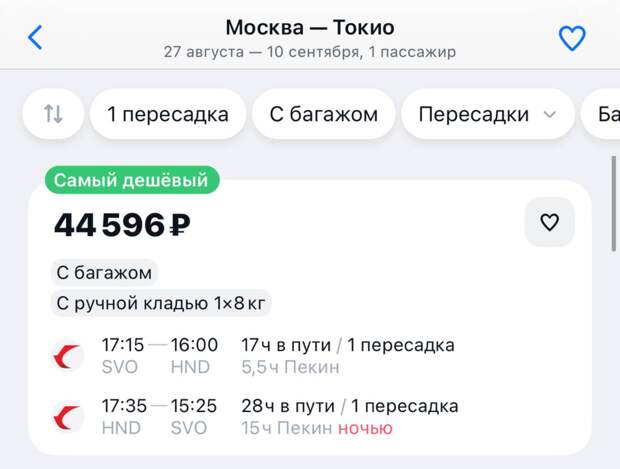Edit dates '27 августа — 10 сентября'

(x=261, y=52)
